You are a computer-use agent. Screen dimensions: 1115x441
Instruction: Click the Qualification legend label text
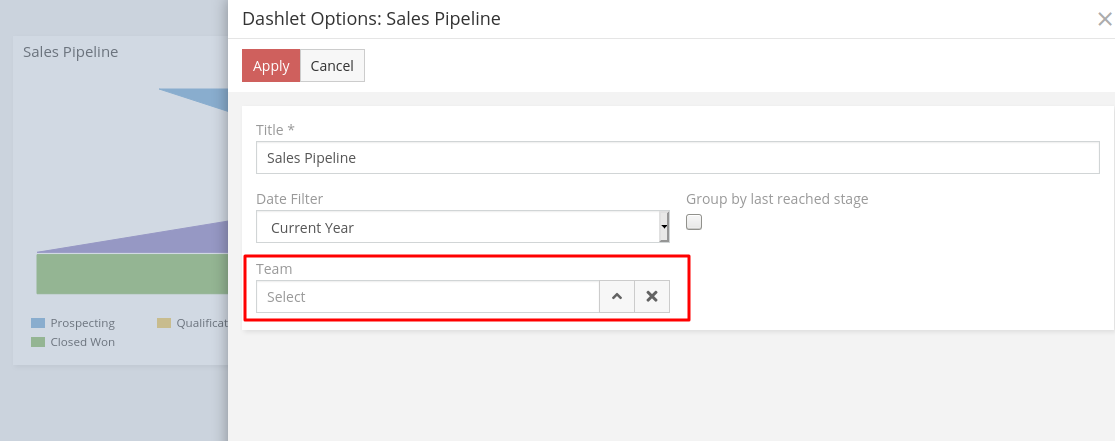coord(202,323)
